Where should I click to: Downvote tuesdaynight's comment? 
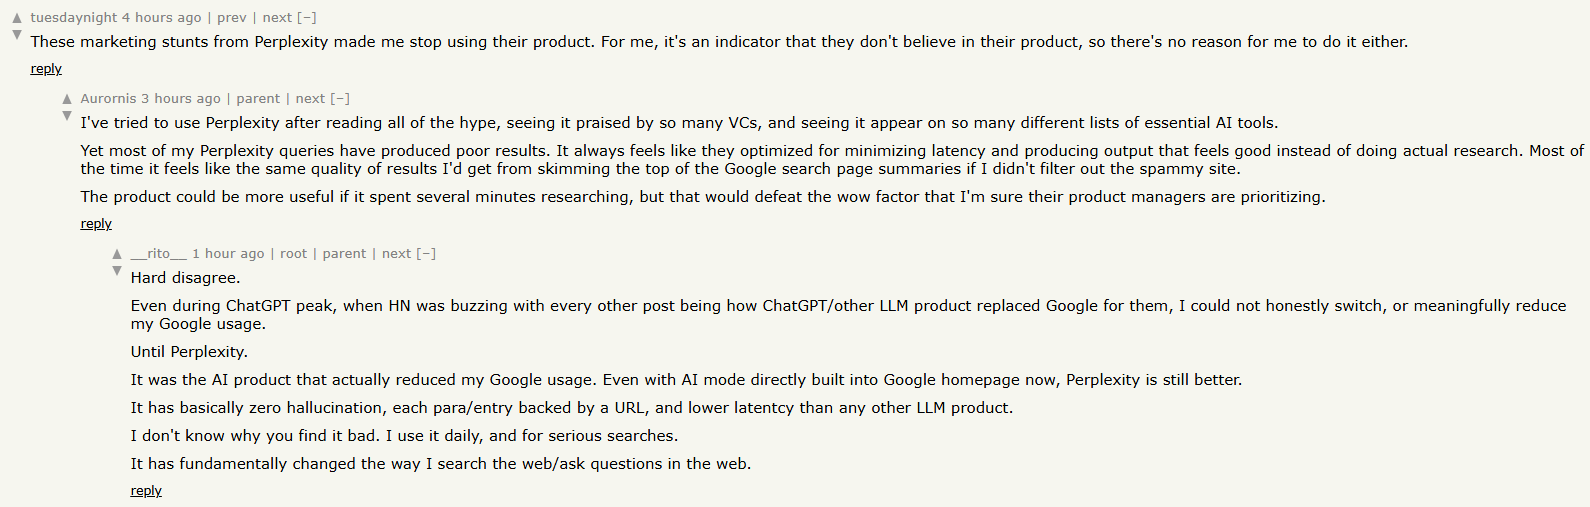16,35
